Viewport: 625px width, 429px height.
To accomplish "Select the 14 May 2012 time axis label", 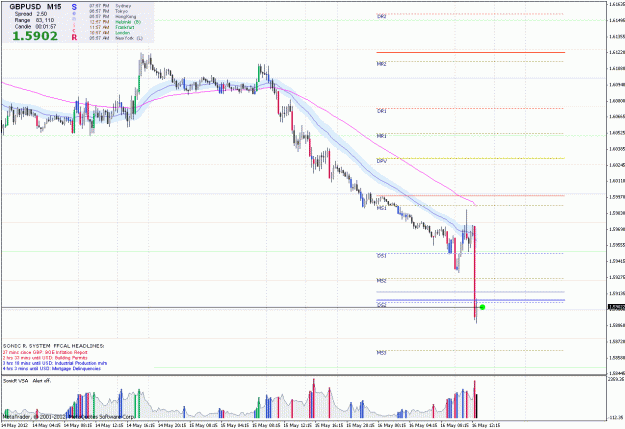I will (14, 425).
